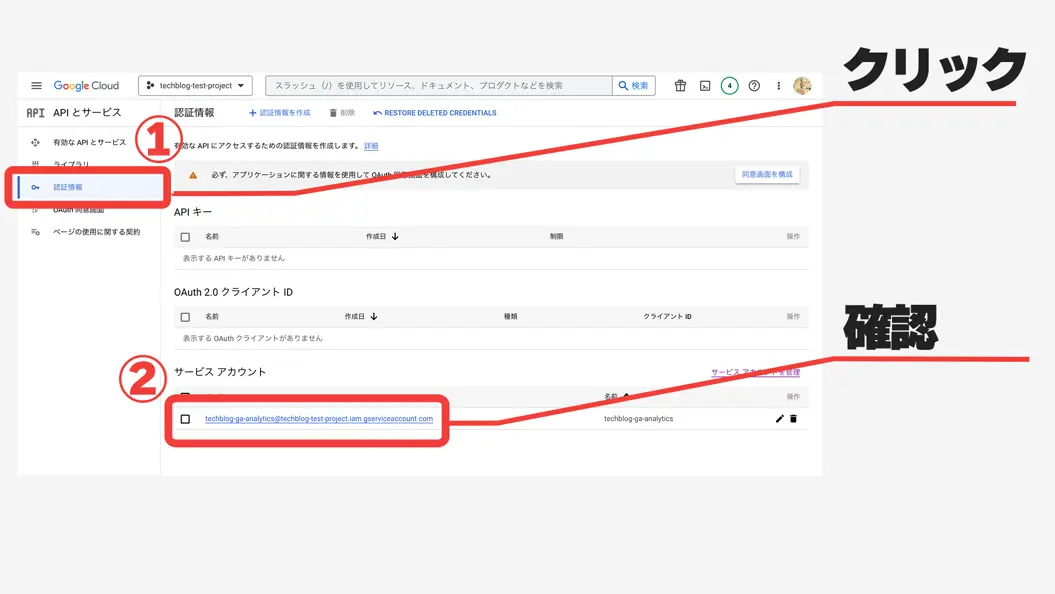
Task: Click RESTORE DELETED CREDENTIALS
Action: 435,113
